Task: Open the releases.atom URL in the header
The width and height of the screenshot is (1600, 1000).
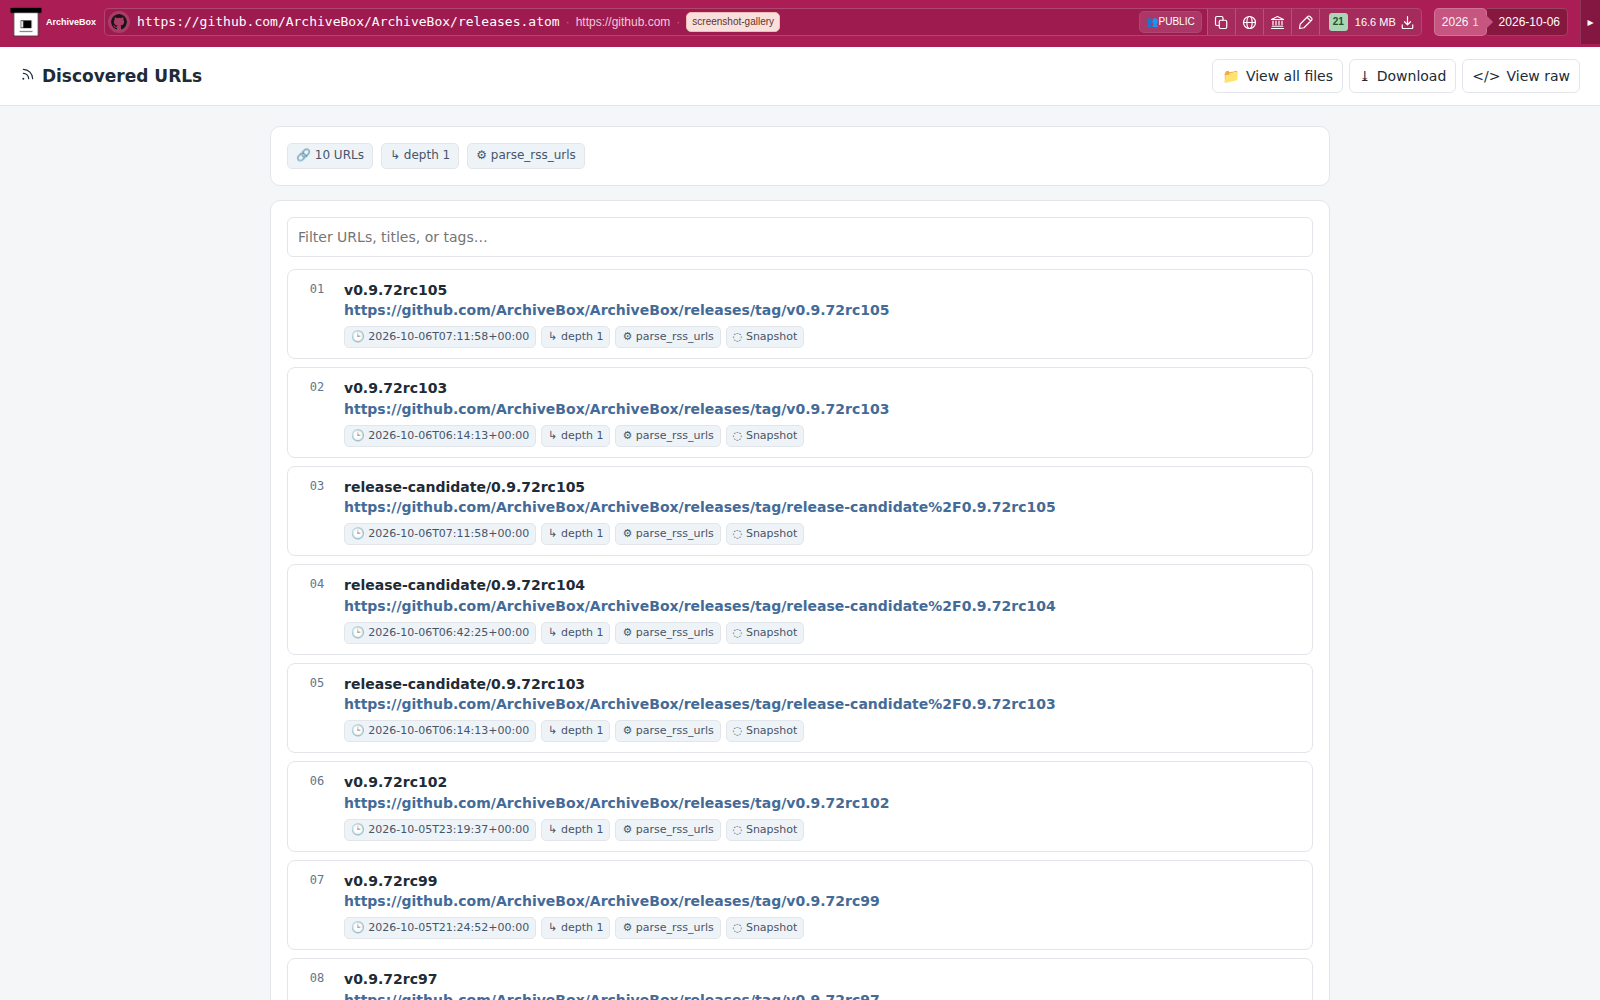Action: coord(348,22)
